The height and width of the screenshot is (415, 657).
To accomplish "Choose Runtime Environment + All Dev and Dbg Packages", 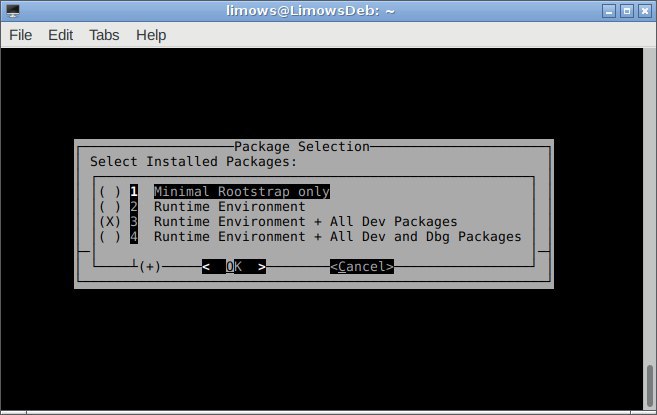I will [310, 236].
